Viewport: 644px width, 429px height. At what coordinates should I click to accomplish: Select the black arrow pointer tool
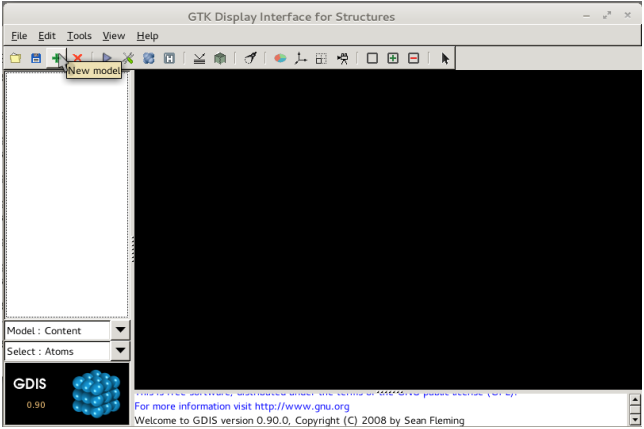(445, 58)
